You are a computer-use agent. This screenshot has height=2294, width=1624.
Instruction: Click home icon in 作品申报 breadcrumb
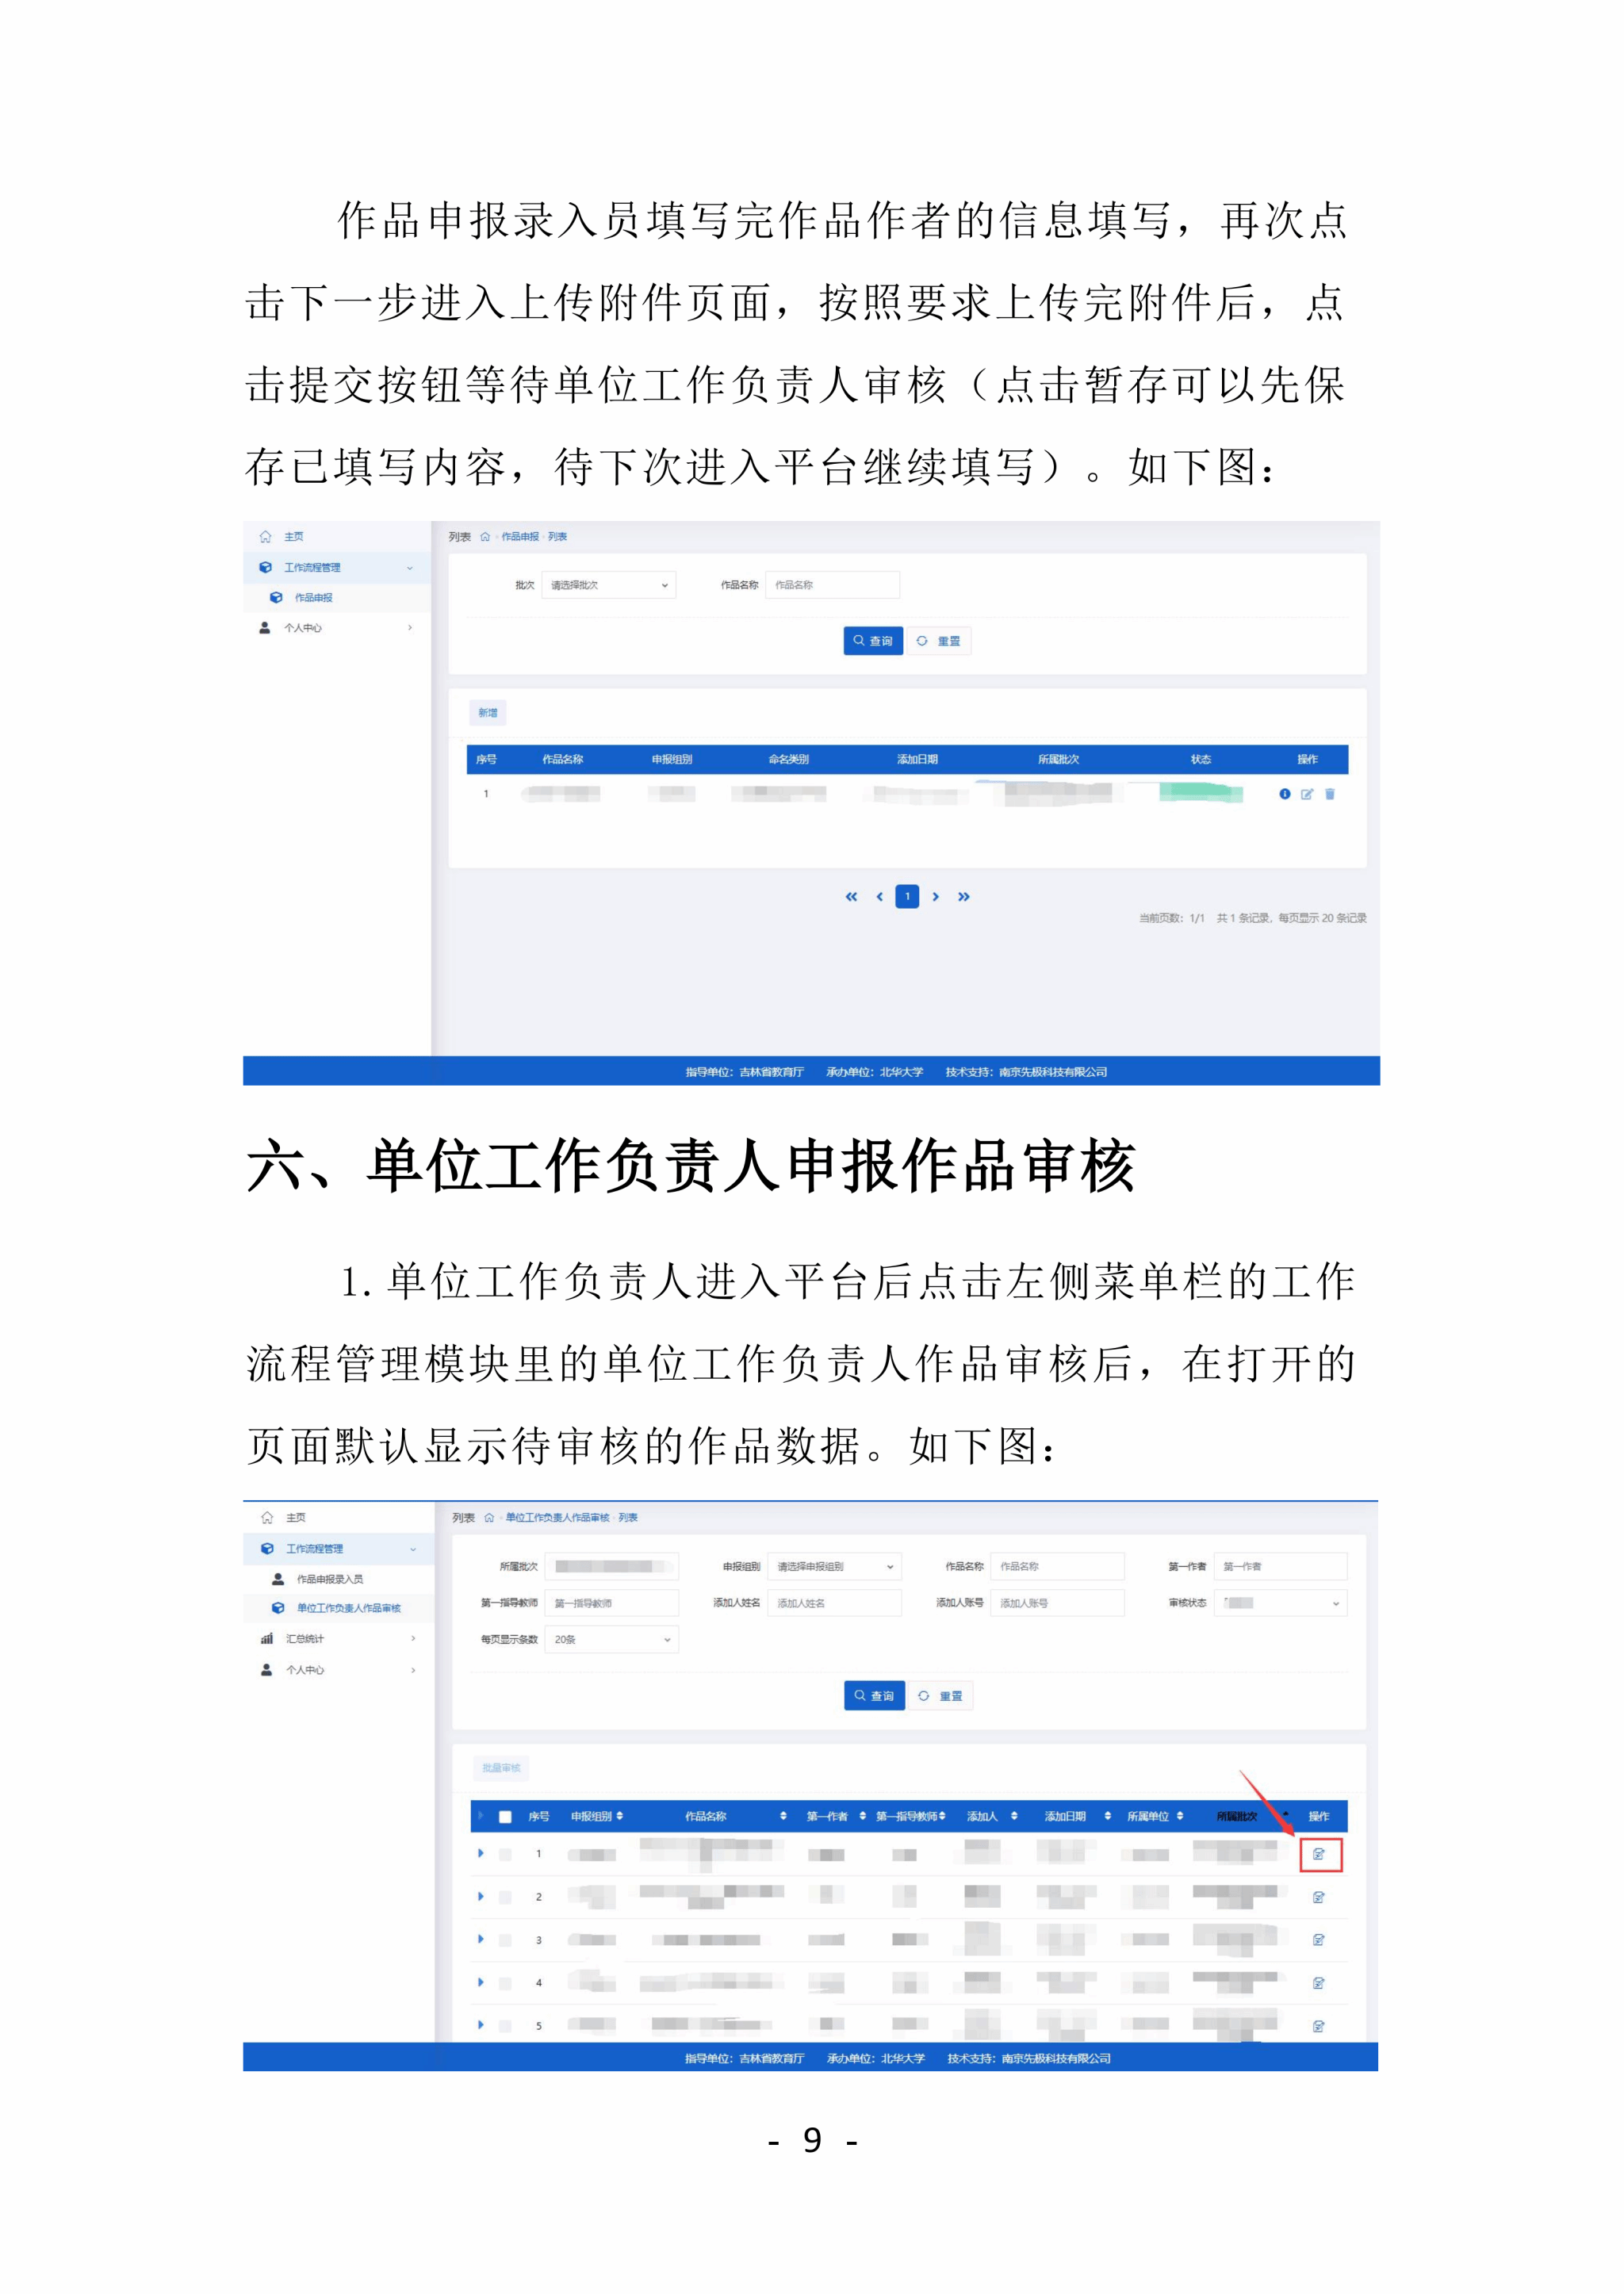point(485,537)
